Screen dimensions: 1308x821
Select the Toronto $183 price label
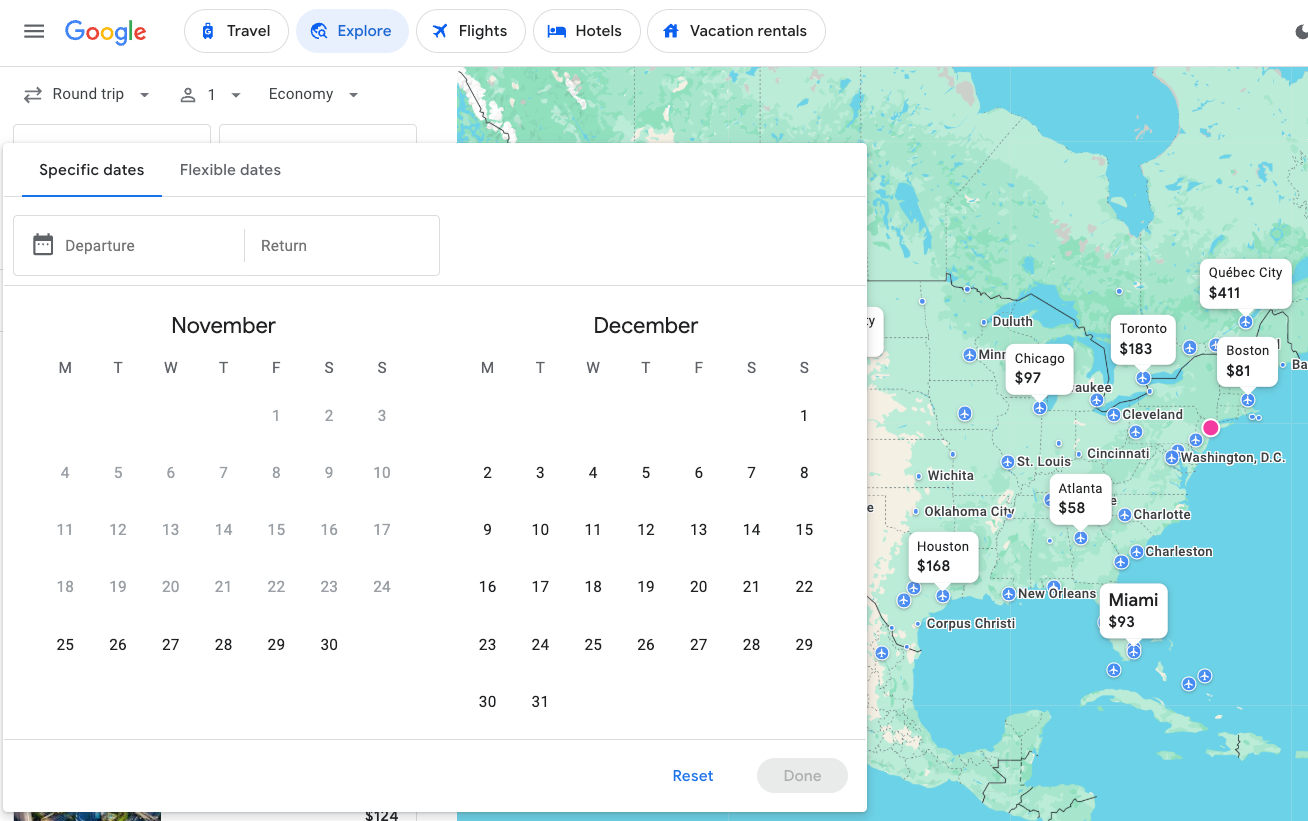pos(1143,339)
